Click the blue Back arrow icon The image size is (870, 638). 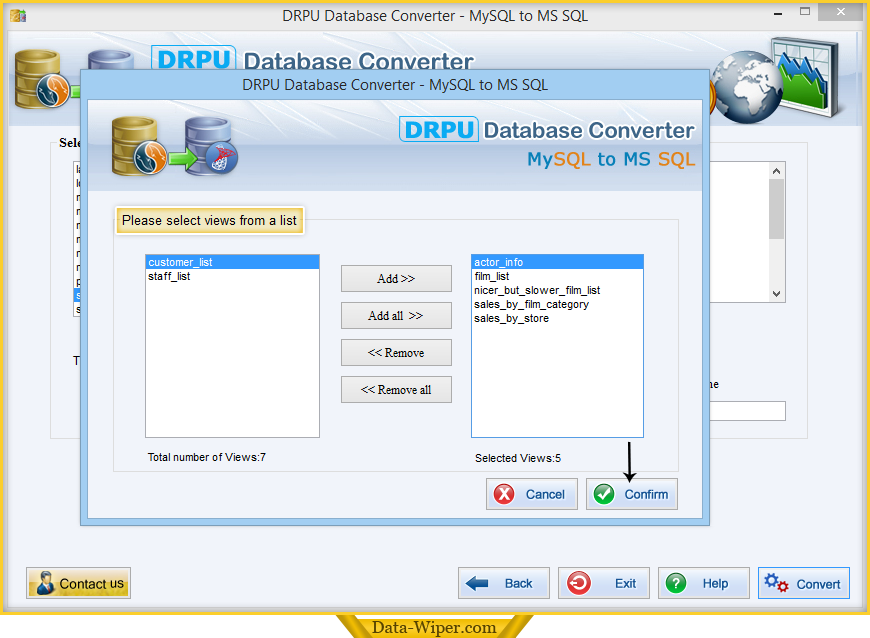tap(478, 583)
